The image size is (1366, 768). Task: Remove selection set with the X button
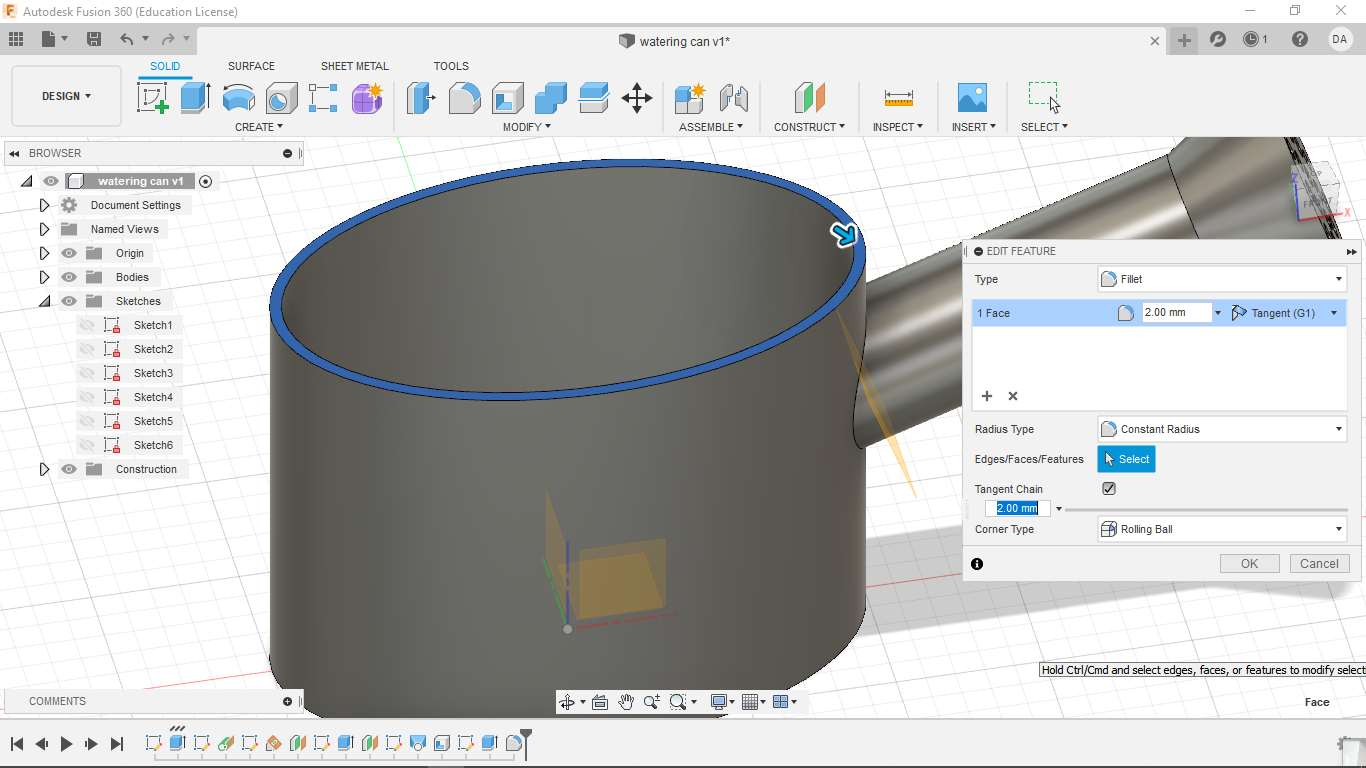point(1012,396)
